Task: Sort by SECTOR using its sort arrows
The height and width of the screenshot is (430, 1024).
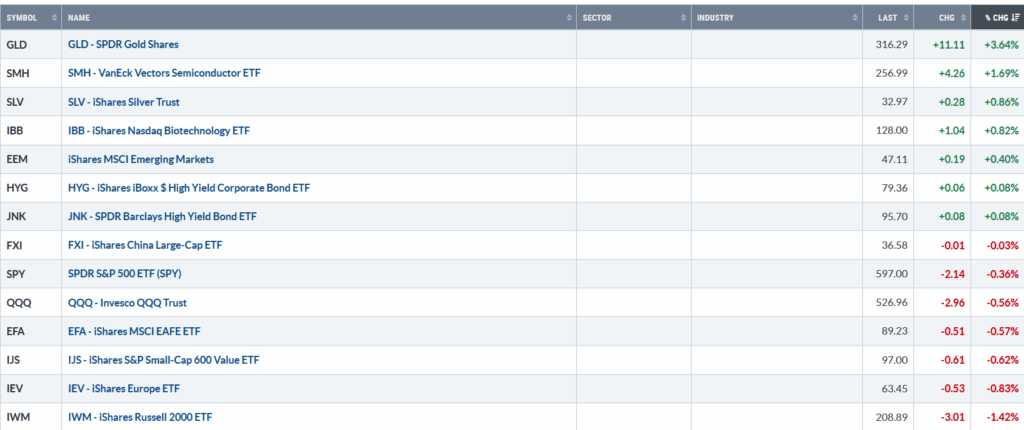Action: pos(684,18)
